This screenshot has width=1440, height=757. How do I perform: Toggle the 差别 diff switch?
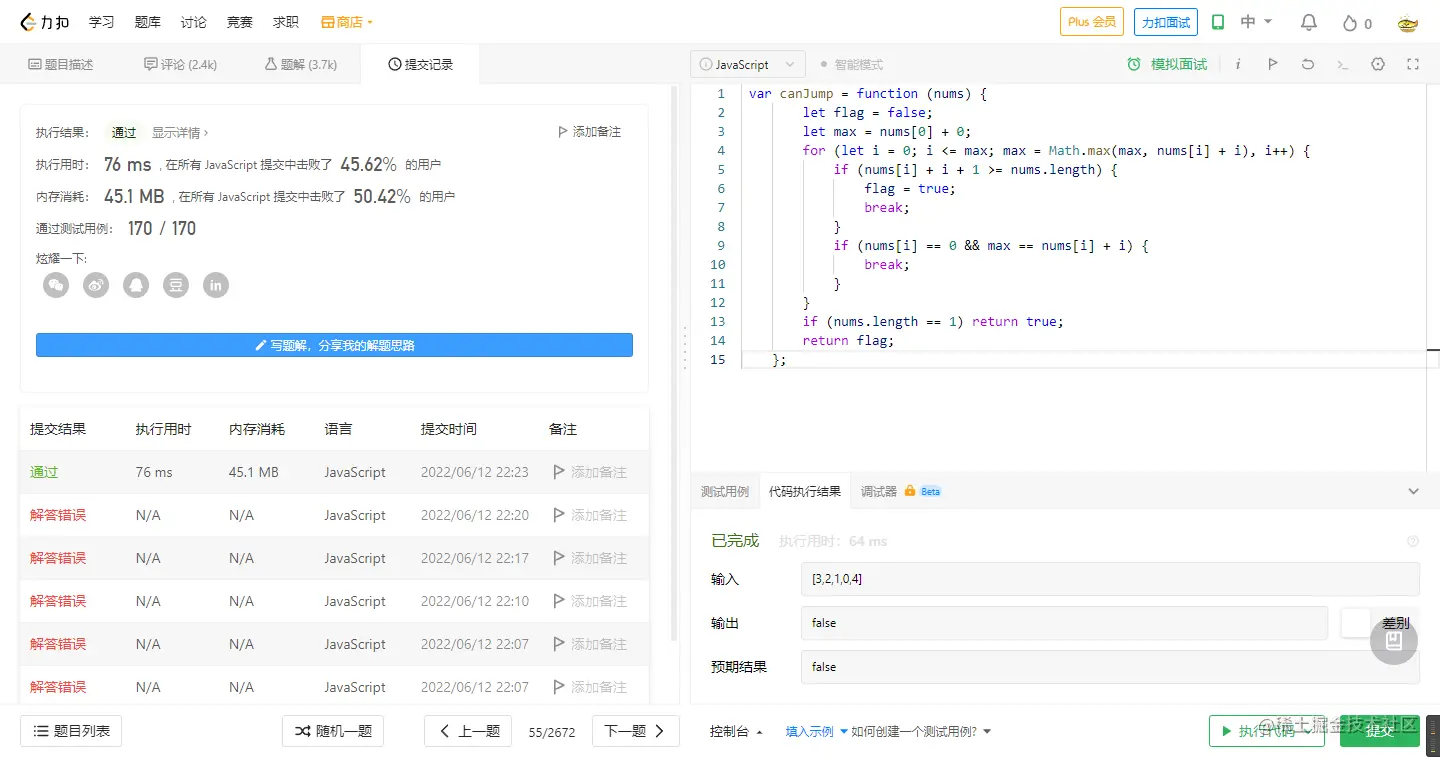click(1356, 623)
